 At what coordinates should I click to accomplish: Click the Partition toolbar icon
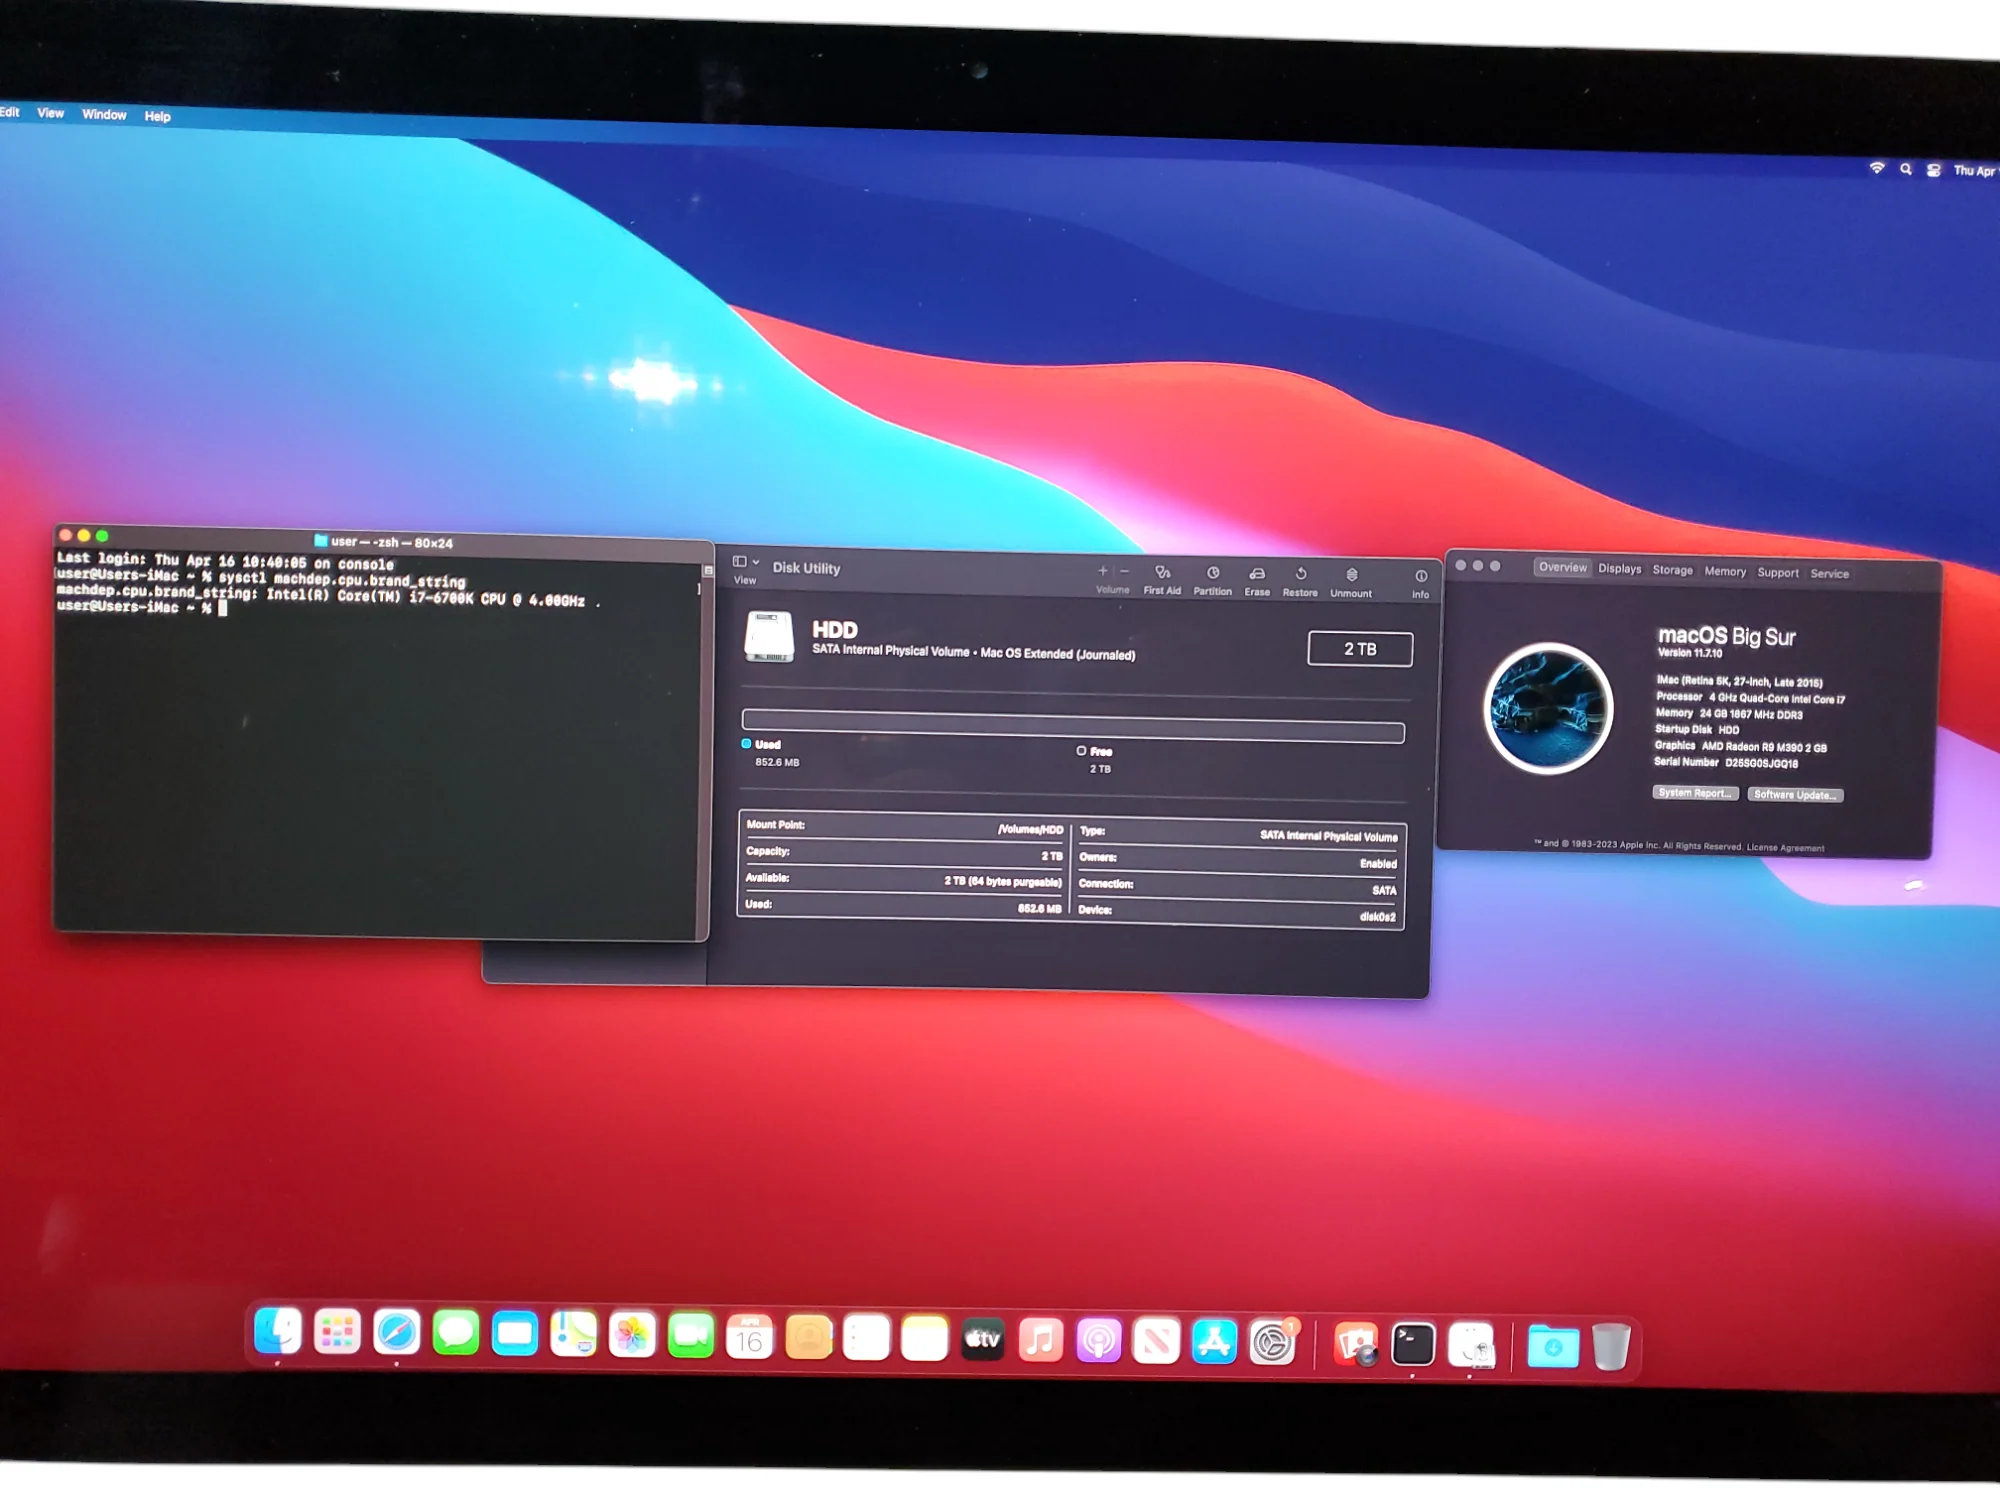point(1213,573)
